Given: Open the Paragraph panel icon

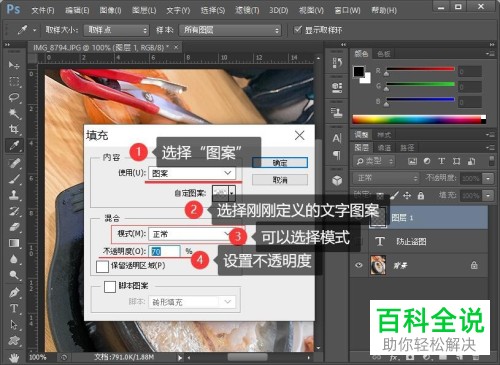Looking at the screenshot, I should (337, 155).
